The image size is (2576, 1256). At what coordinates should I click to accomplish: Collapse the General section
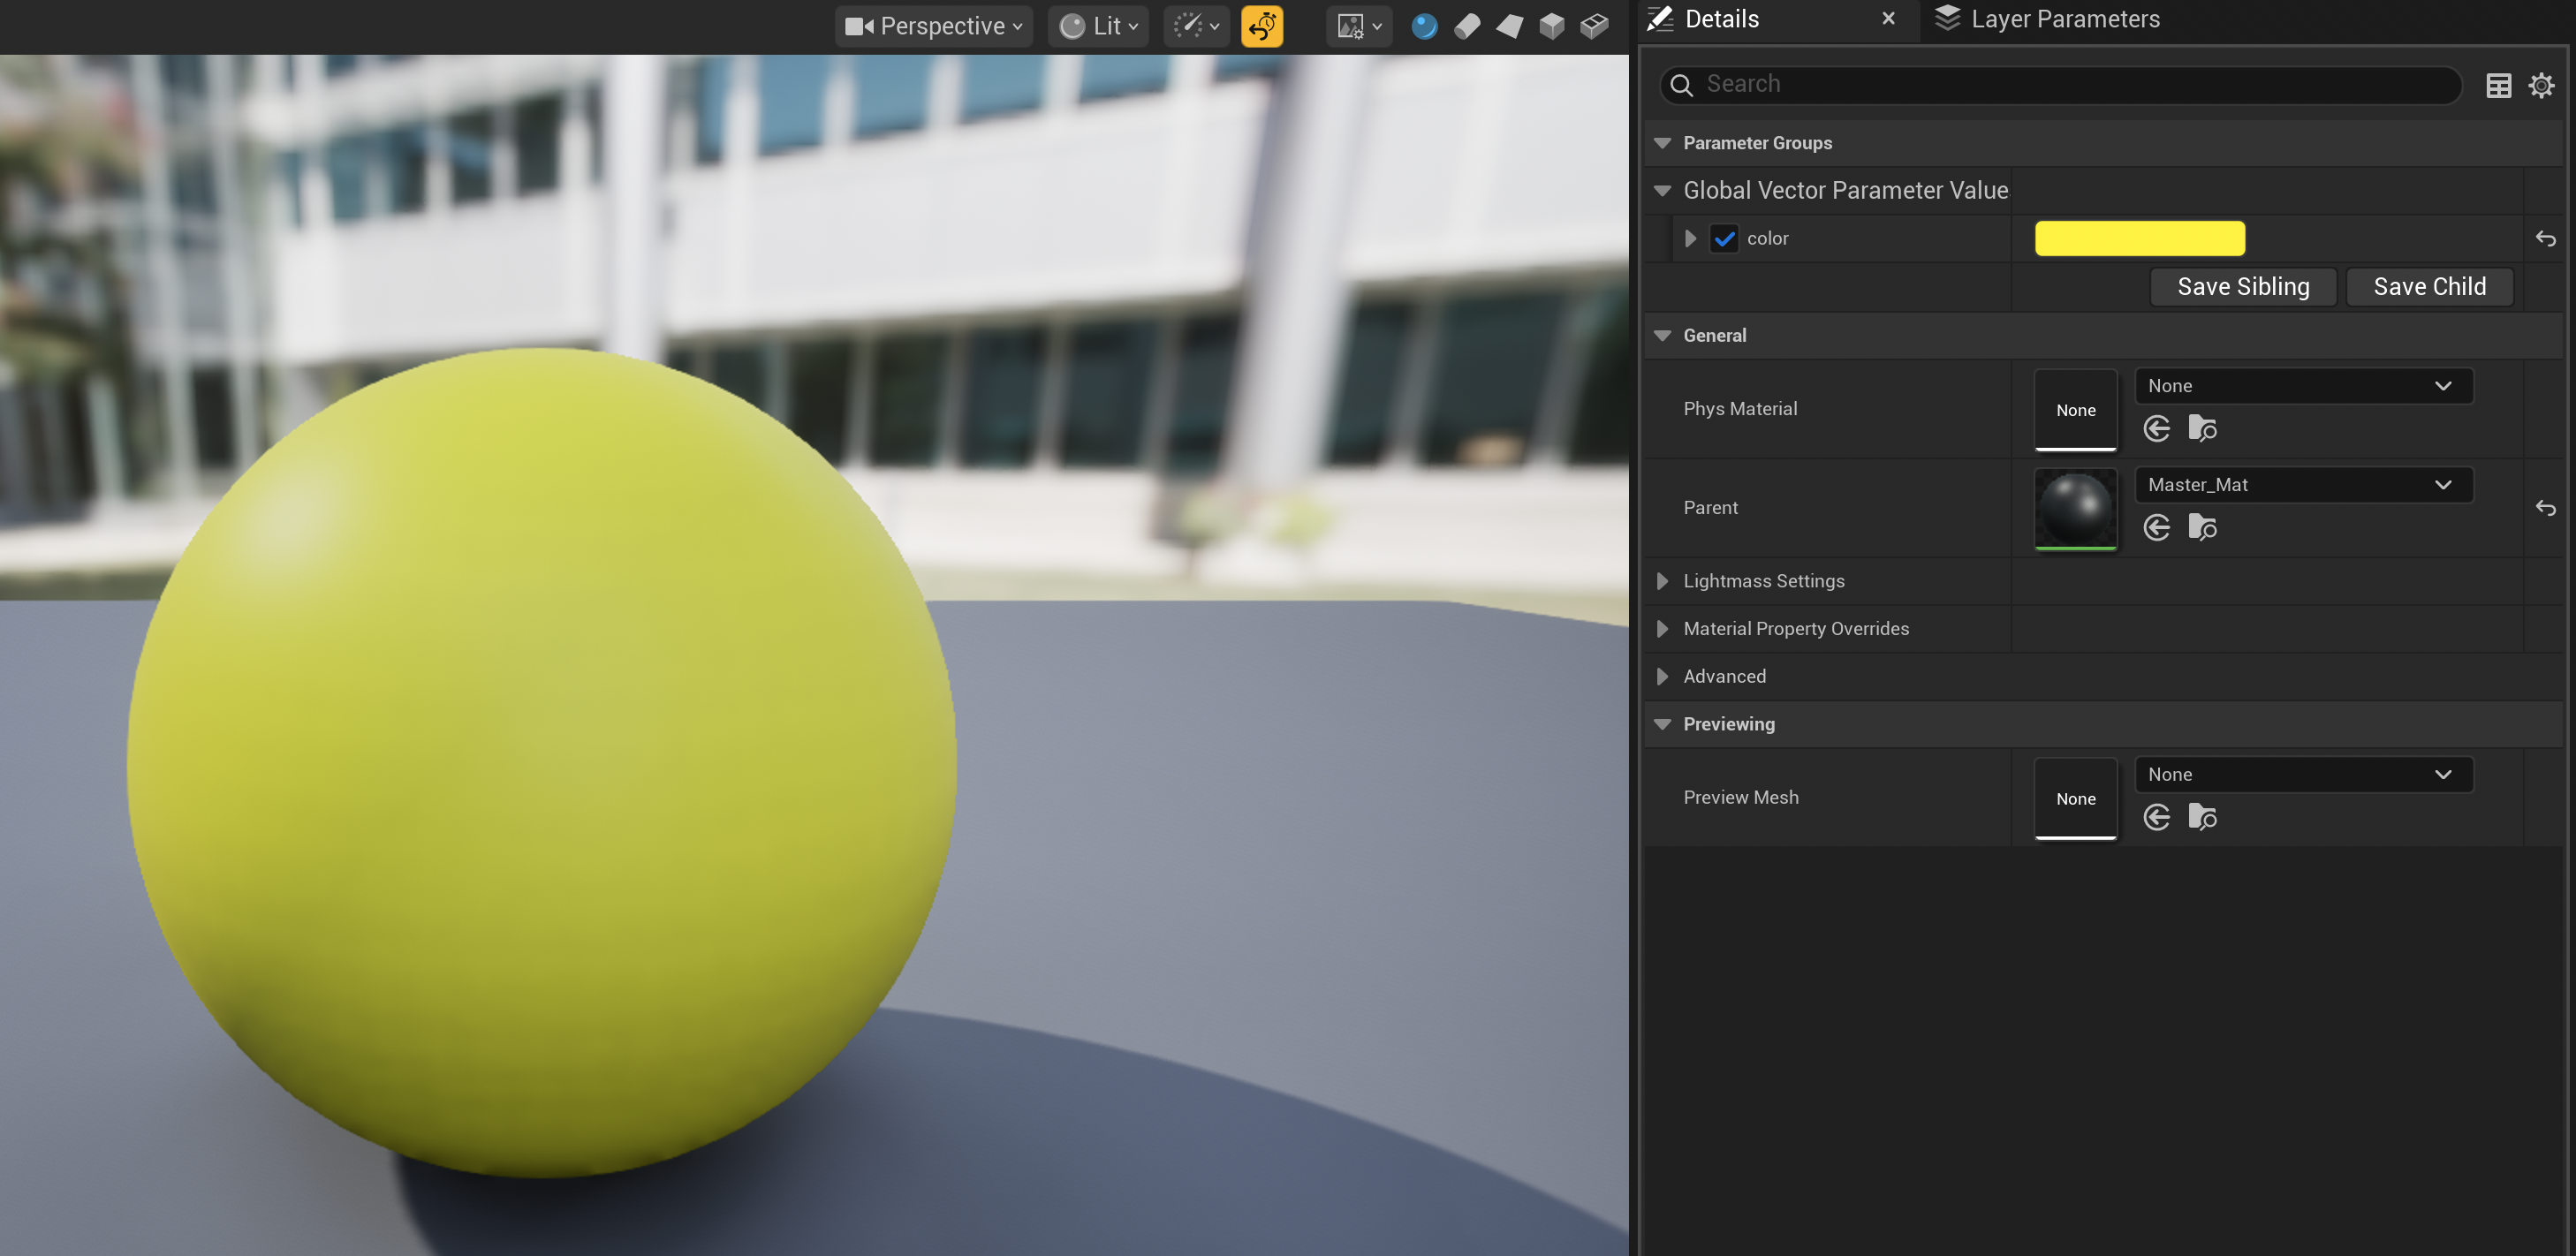pos(1662,335)
